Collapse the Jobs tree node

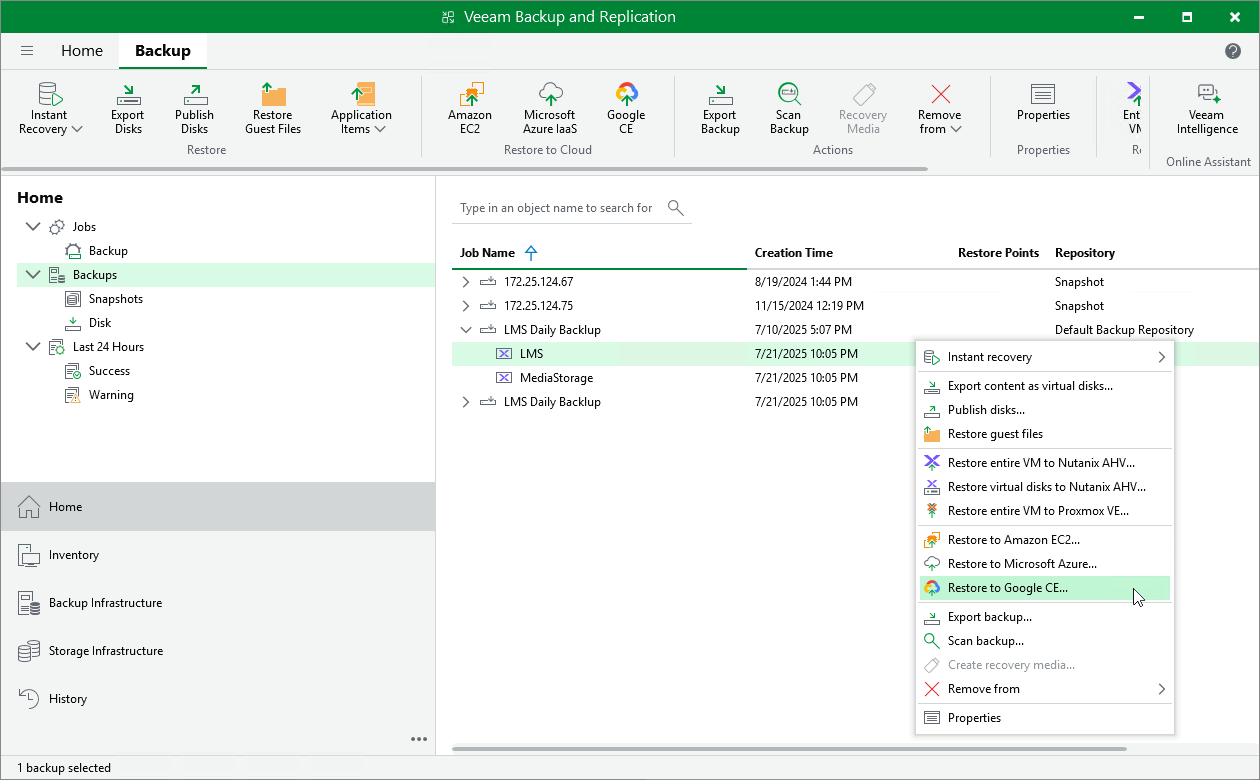tap(33, 227)
